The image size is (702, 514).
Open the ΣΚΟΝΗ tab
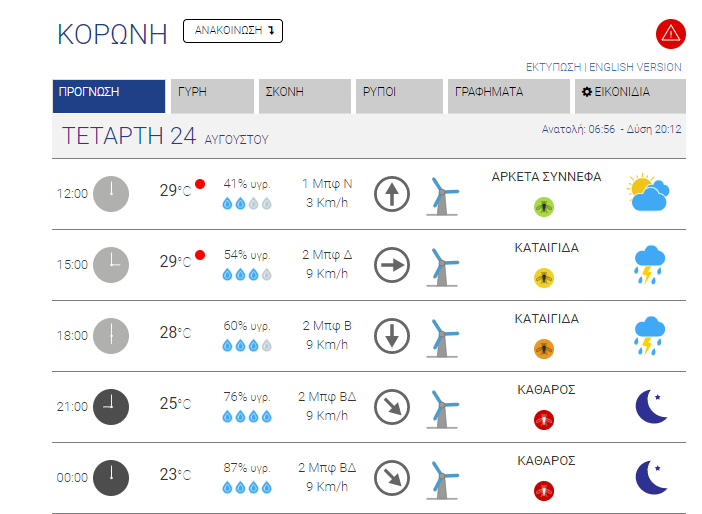305,96
